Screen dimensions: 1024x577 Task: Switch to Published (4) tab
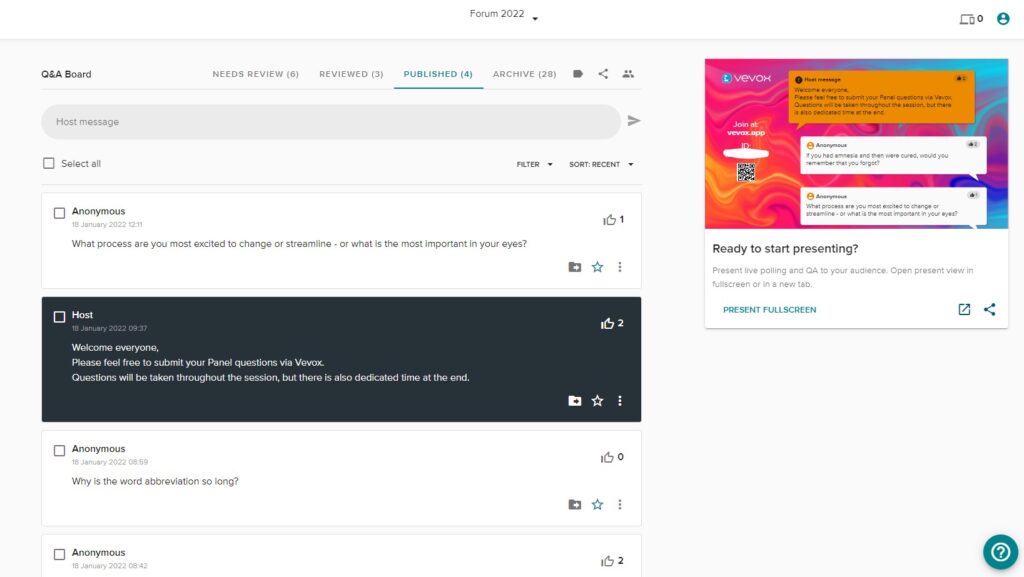click(438, 74)
